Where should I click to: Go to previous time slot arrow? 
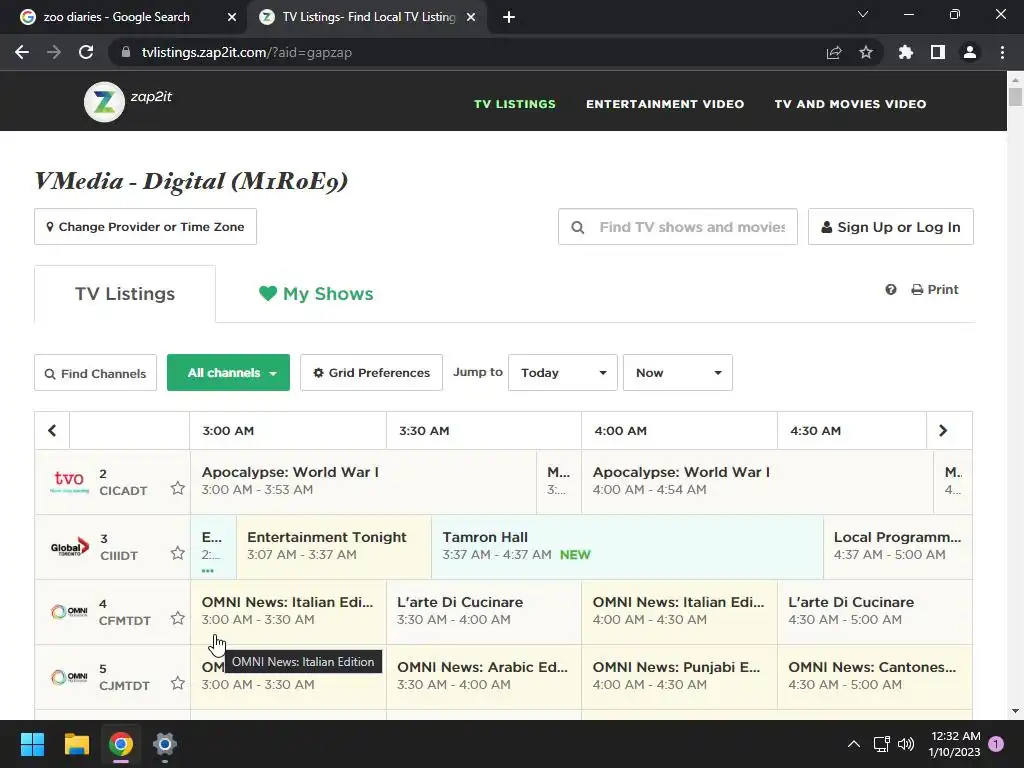[x=52, y=430]
